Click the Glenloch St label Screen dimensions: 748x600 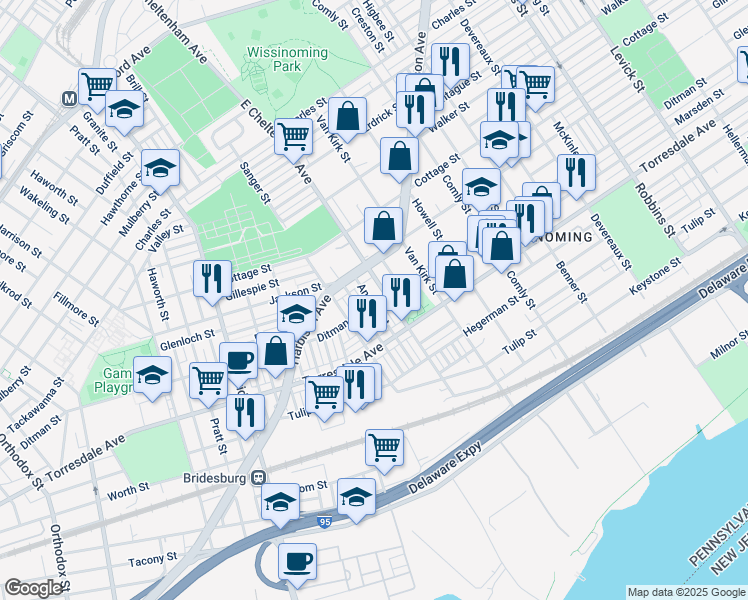pos(187,340)
